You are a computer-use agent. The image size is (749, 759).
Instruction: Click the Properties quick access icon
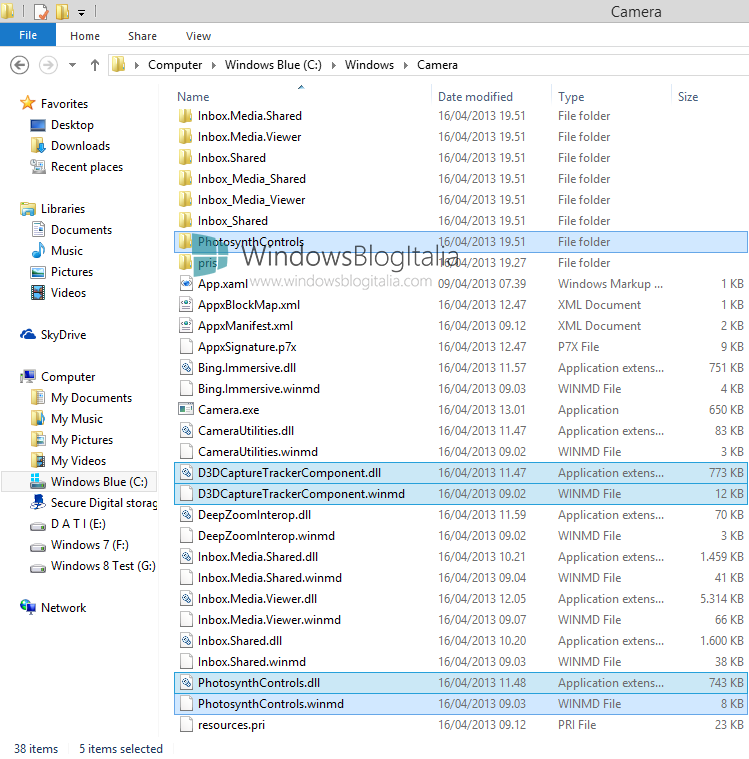tap(41, 12)
